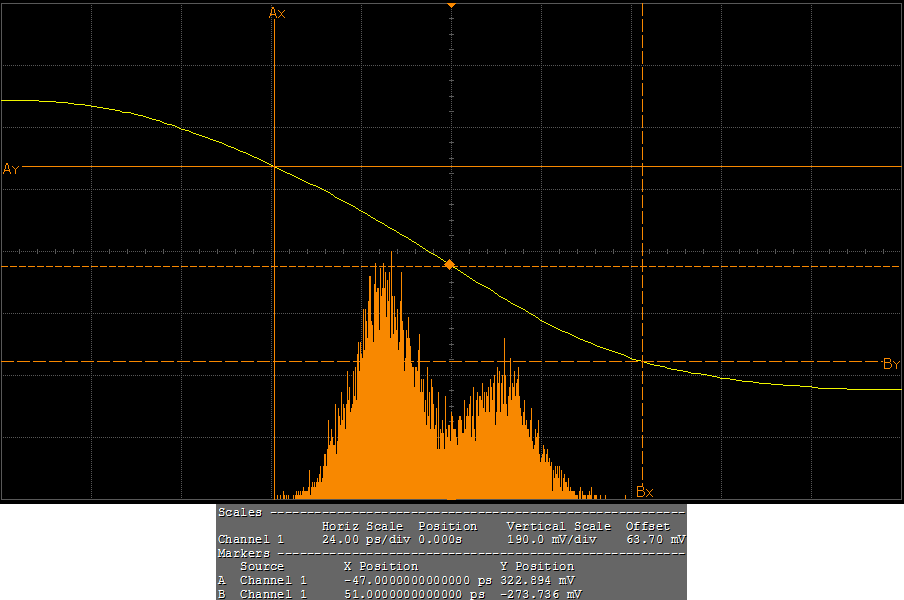This screenshot has width=904, height=600.
Task: Click the intersection of Bx and By lines
Action: click(642, 361)
